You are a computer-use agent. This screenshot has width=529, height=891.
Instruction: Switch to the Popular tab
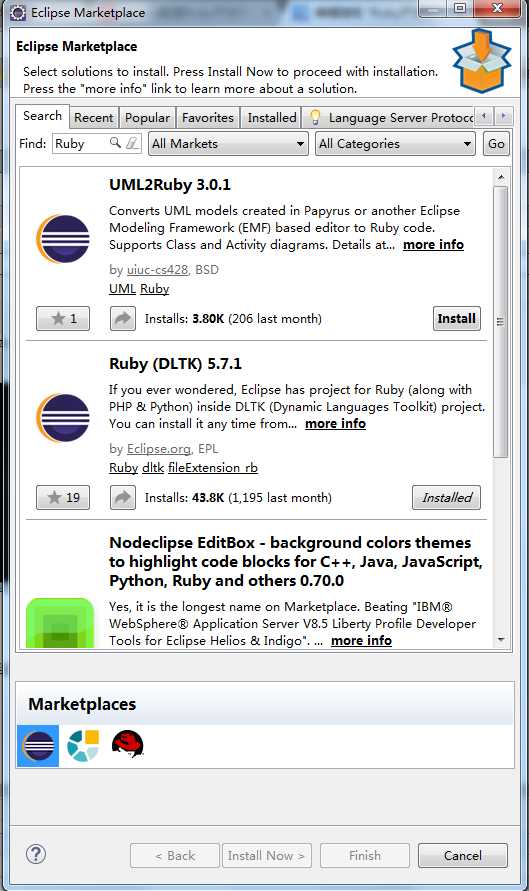(147, 118)
